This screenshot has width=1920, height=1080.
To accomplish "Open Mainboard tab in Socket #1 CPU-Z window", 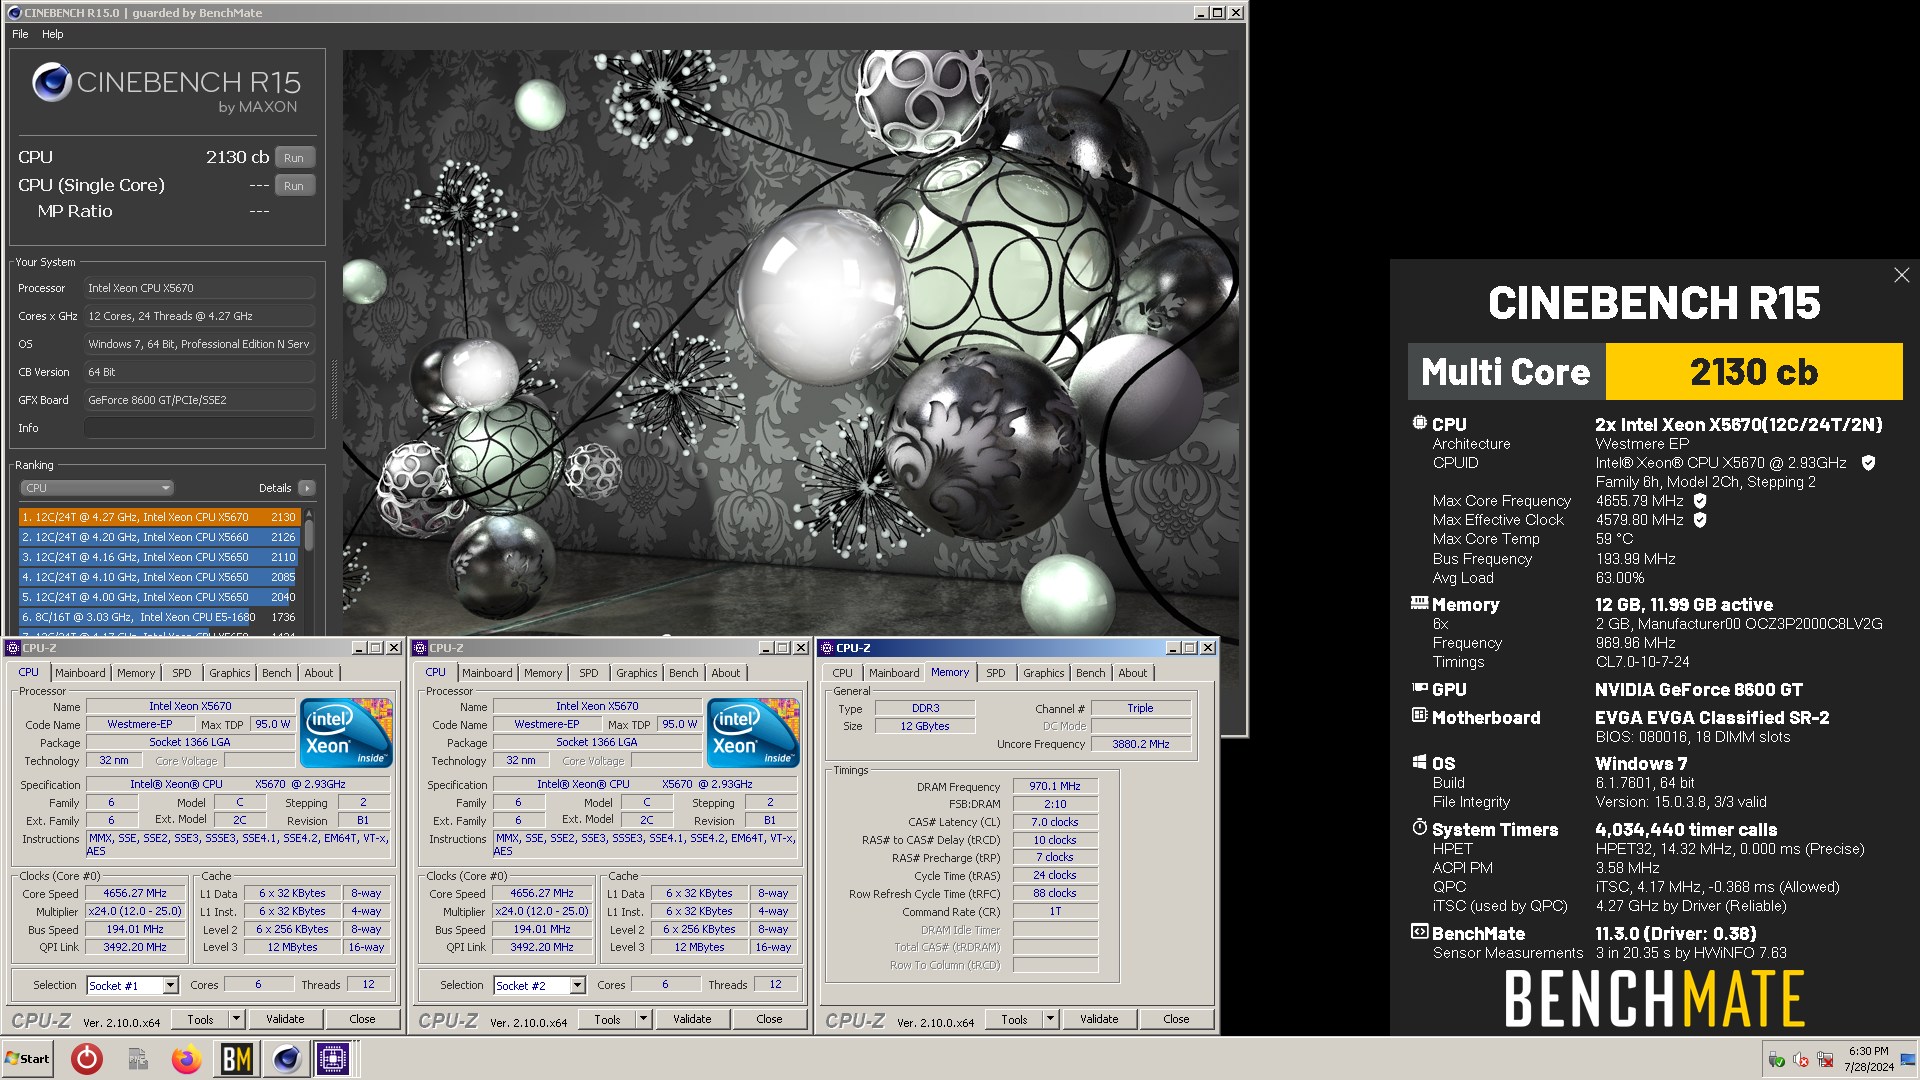I will [x=80, y=673].
